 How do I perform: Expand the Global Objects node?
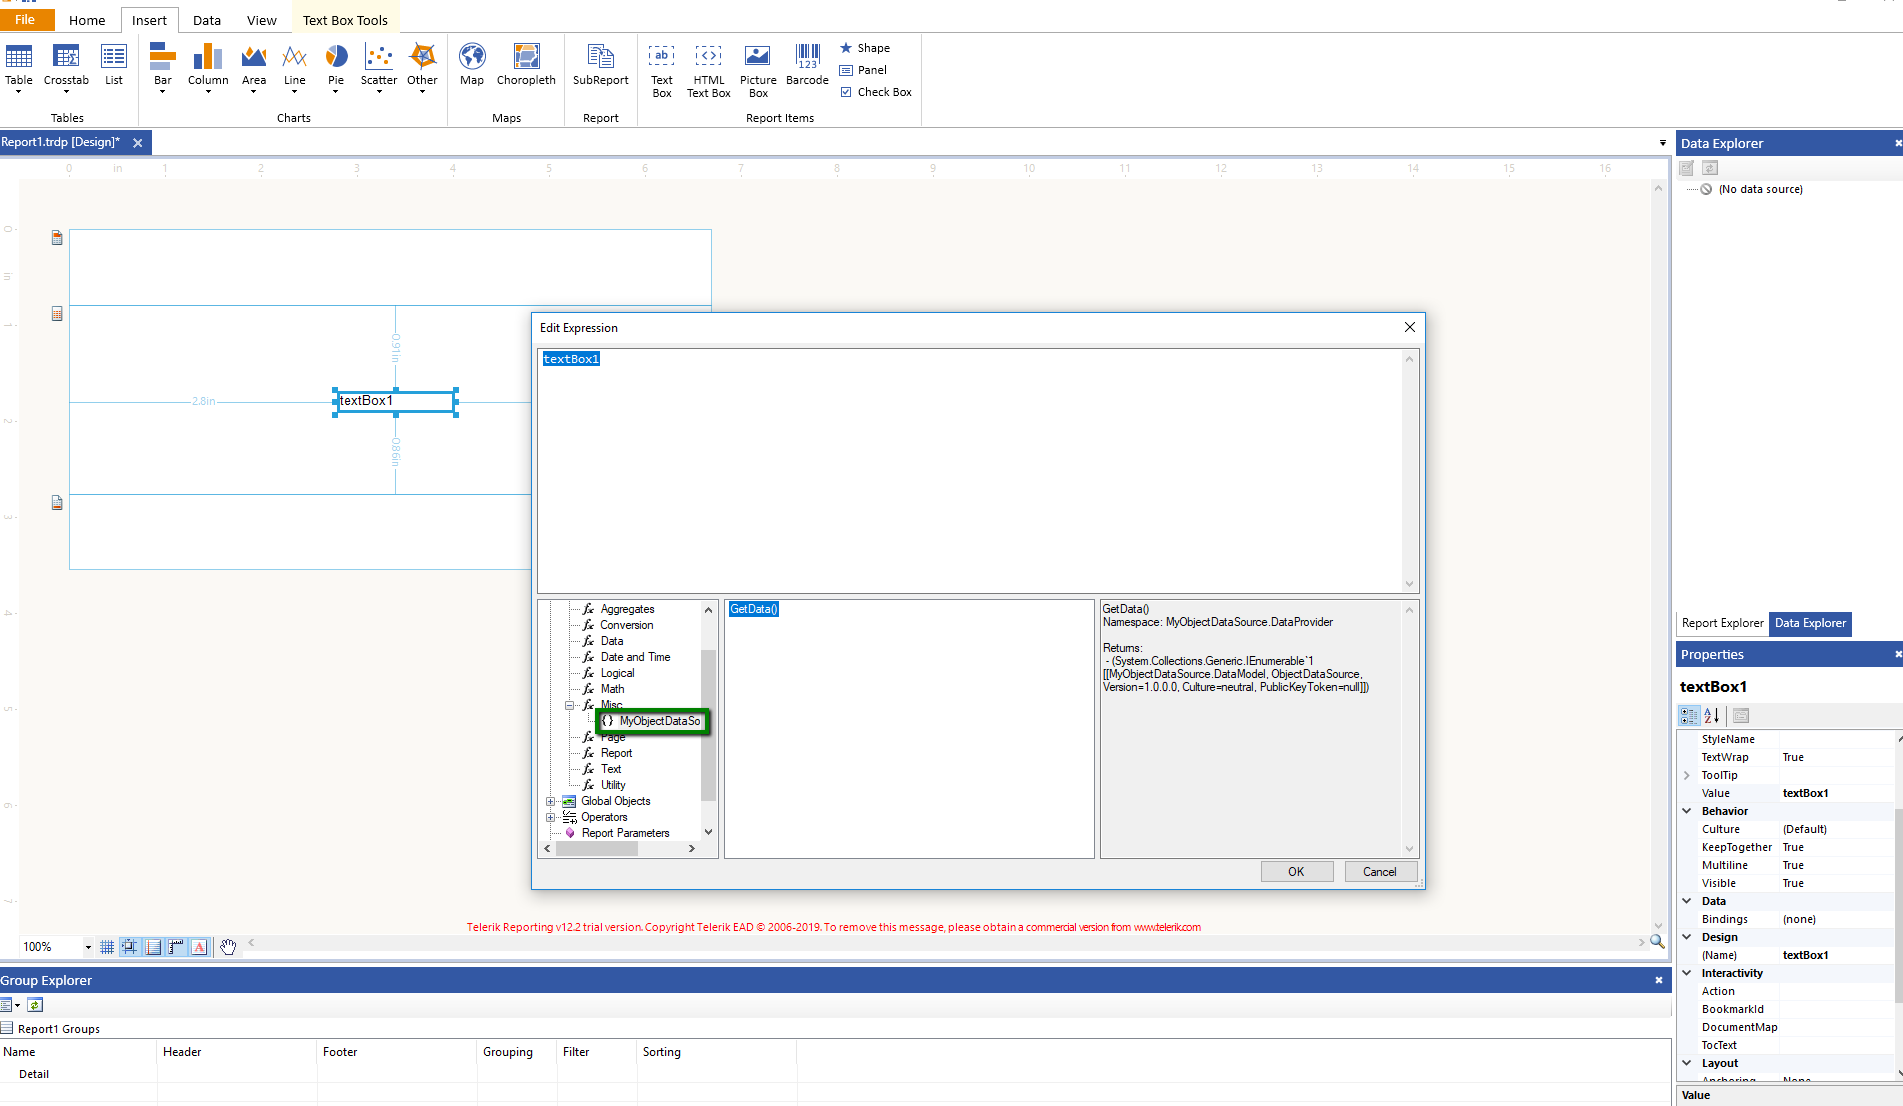pos(550,801)
